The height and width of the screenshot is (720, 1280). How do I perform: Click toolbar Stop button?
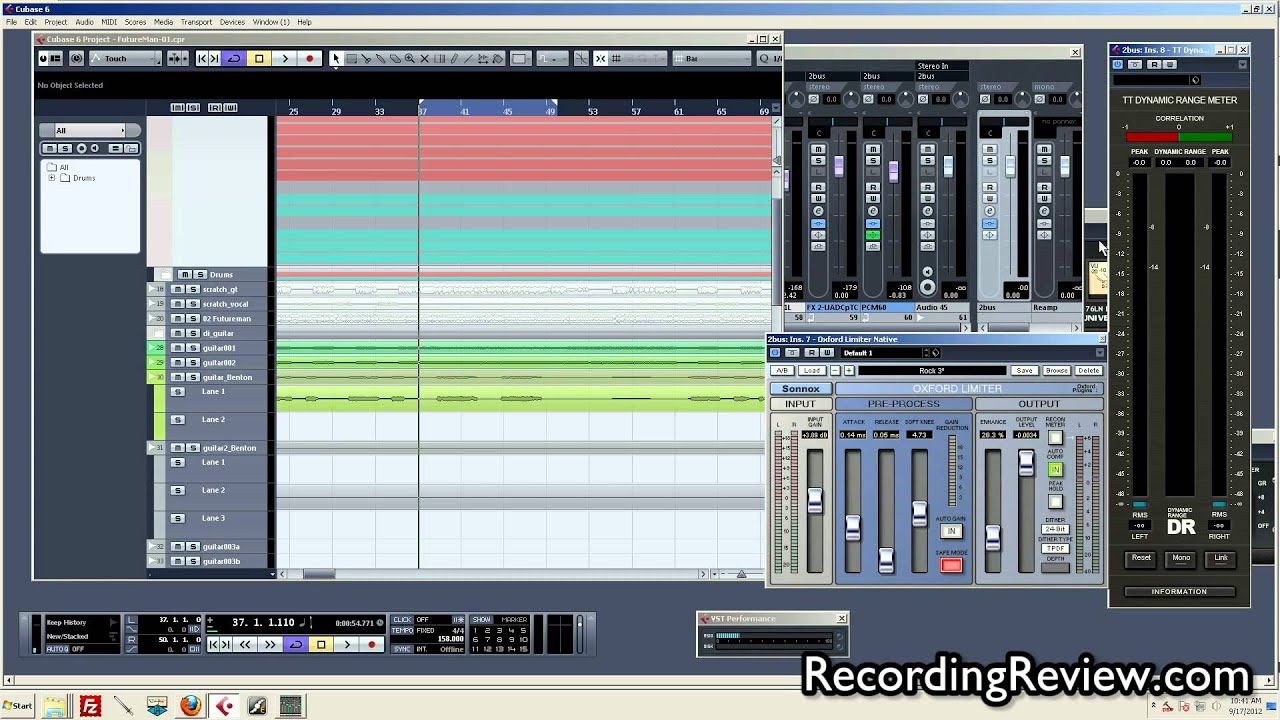click(x=259, y=59)
